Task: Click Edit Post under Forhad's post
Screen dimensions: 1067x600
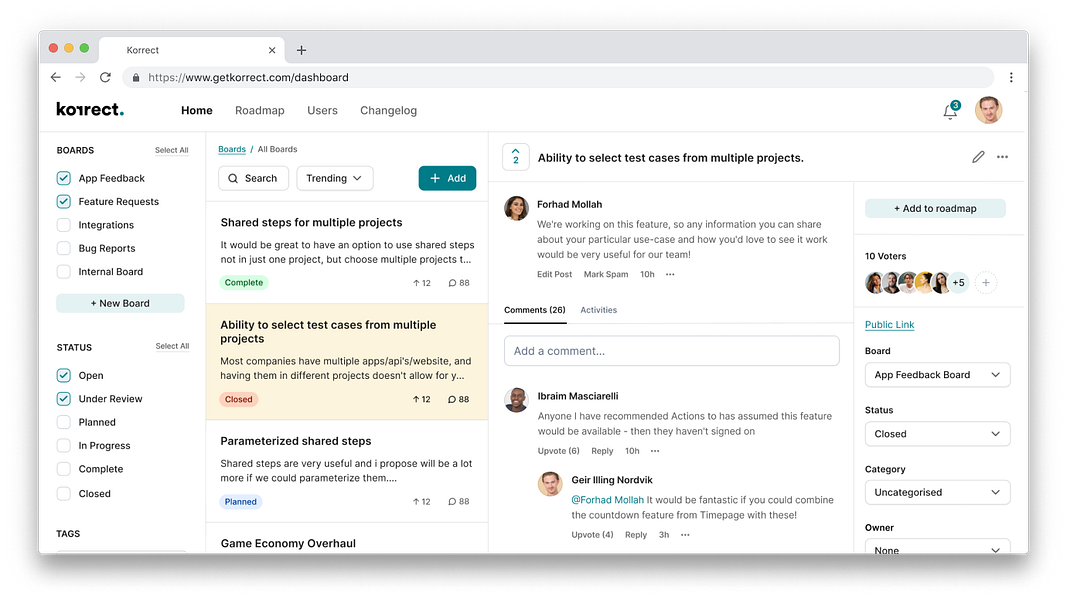Action: click(x=554, y=274)
